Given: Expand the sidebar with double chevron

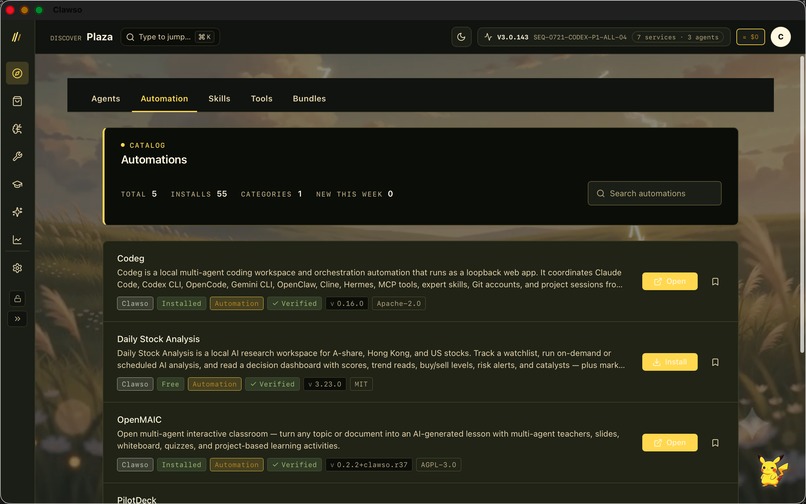Looking at the screenshot, I should (17, 319).
